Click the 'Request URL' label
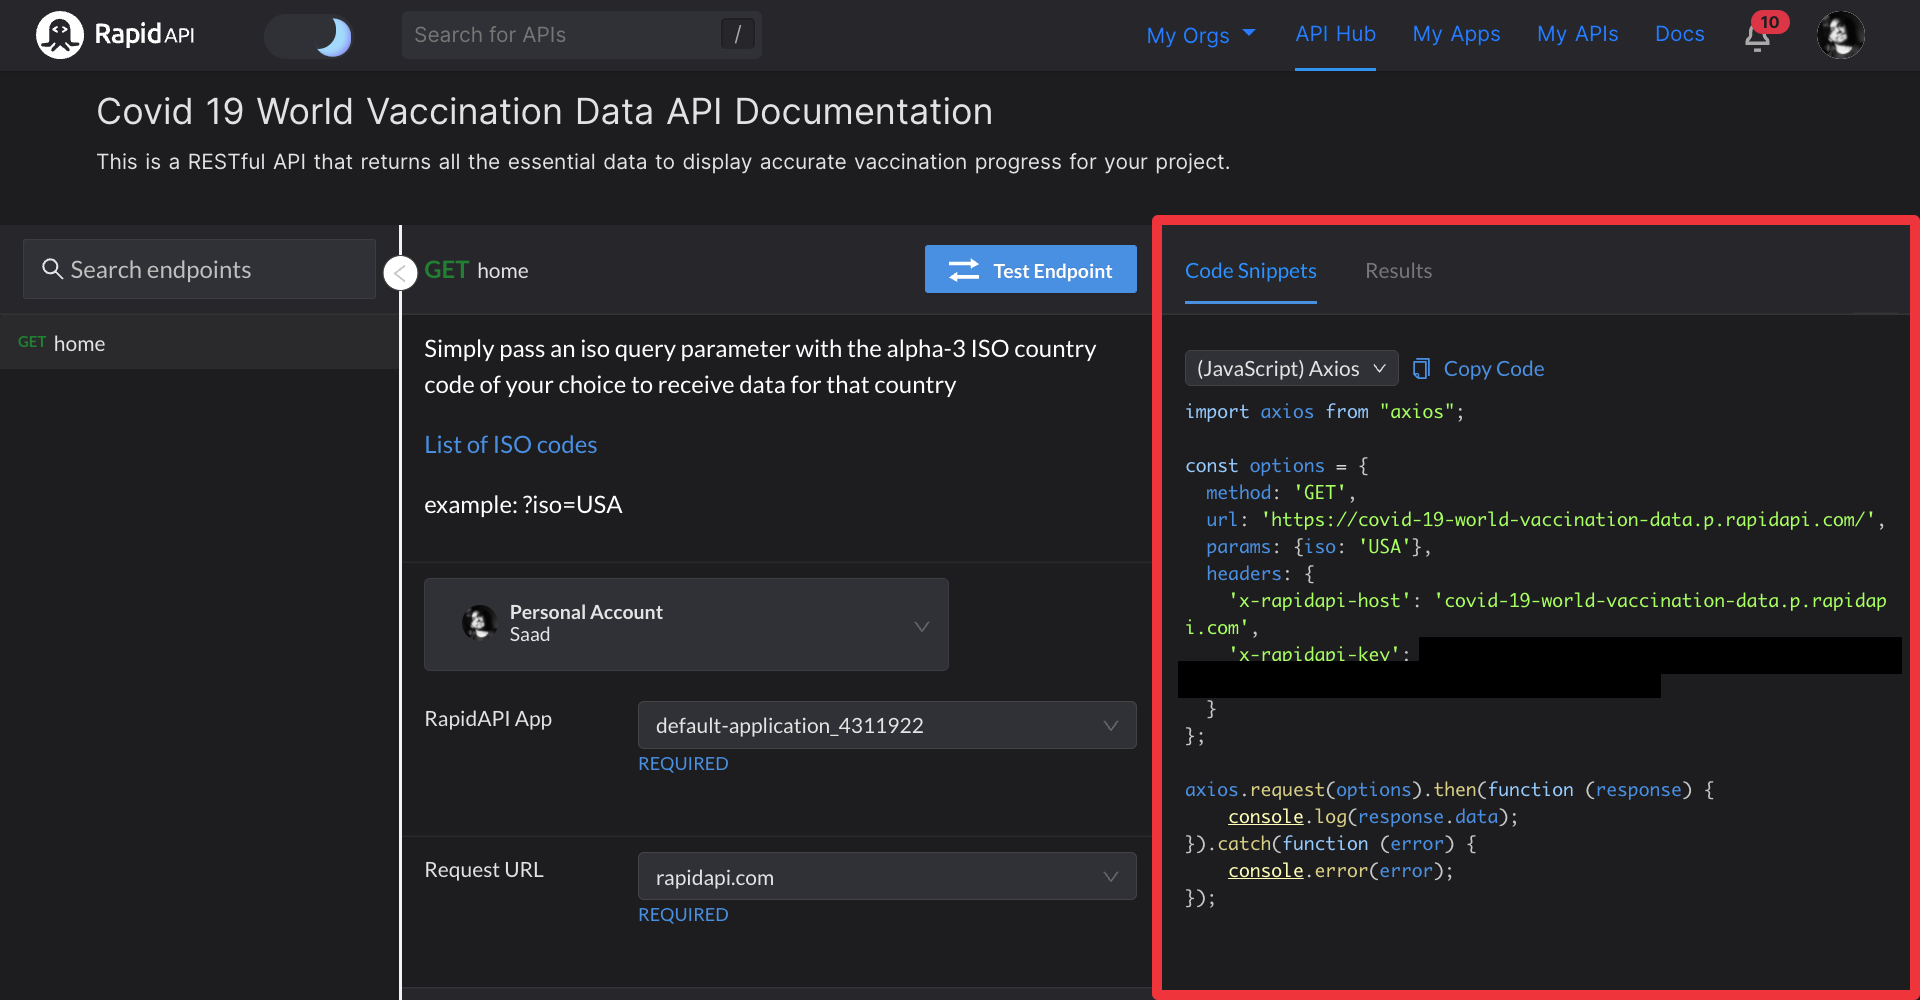Viewport: 1920px width, 1000px height. tap(484, 870)
